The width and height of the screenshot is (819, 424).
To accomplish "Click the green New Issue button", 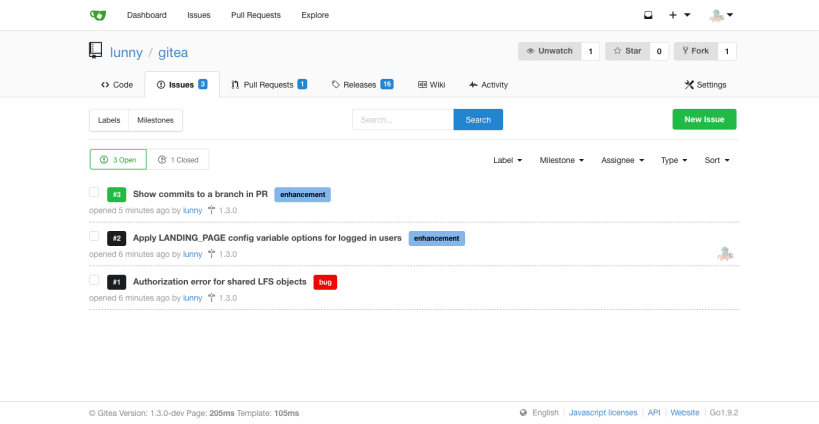I will pyautogui.click(x=704, y=119).
